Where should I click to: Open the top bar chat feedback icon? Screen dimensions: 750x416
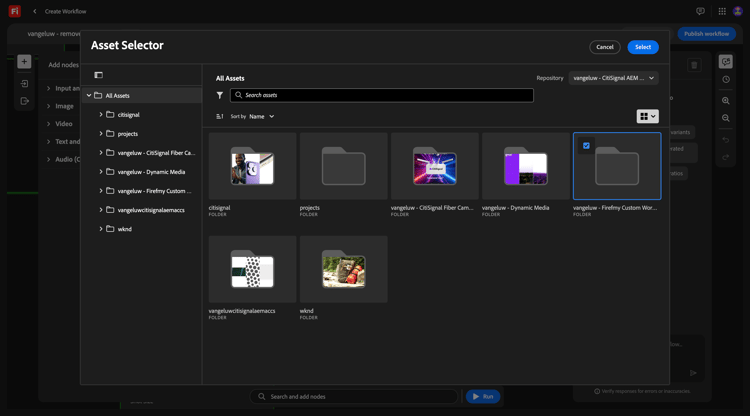pos(700,11)
